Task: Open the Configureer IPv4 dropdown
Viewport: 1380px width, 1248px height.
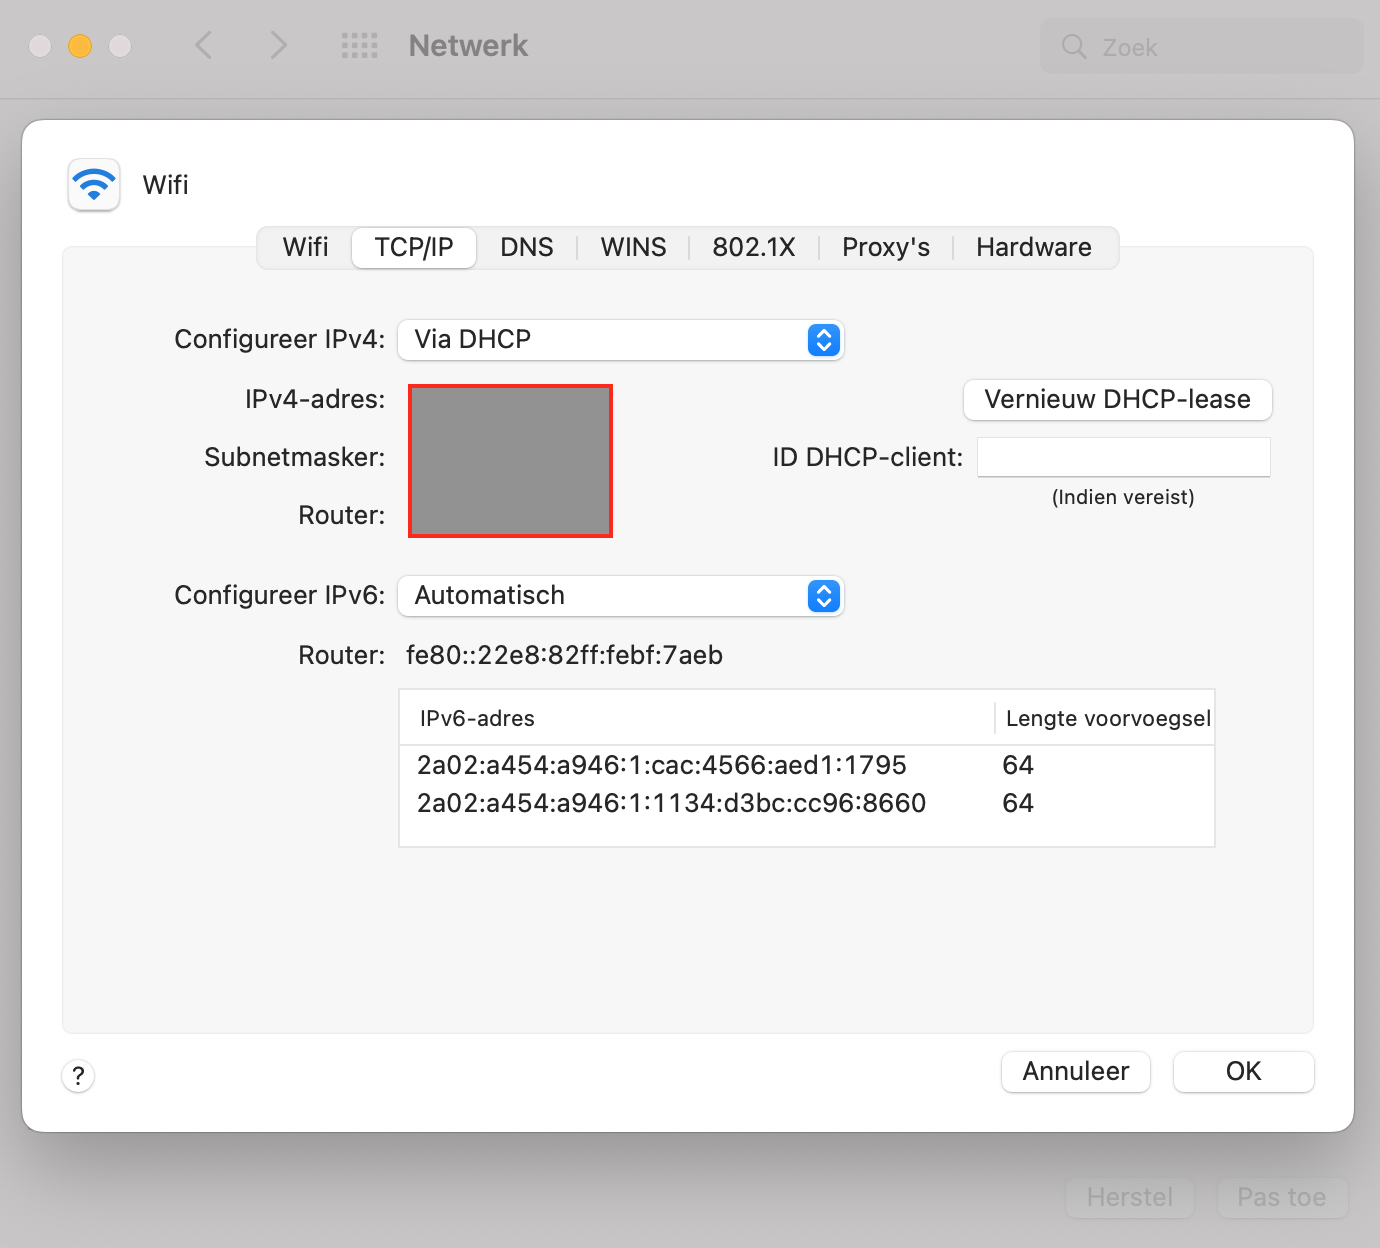Action: [621, 340]
